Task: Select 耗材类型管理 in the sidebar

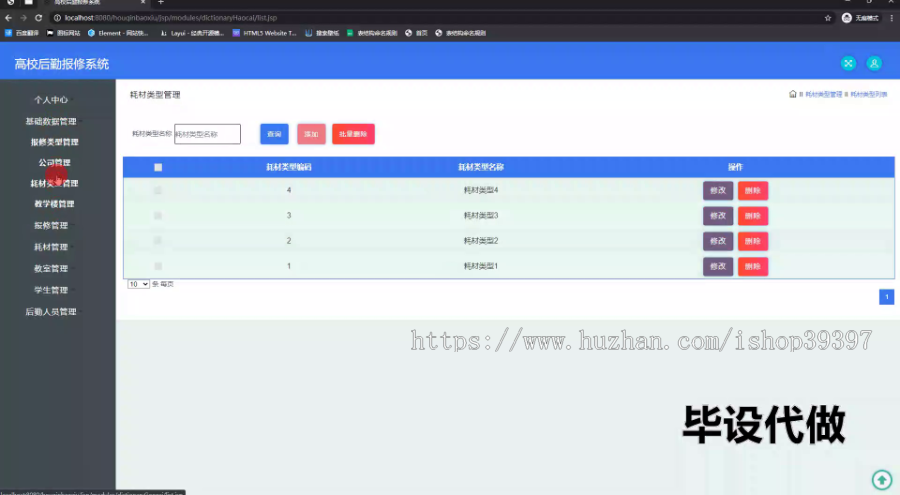Action: coord(55,183)
